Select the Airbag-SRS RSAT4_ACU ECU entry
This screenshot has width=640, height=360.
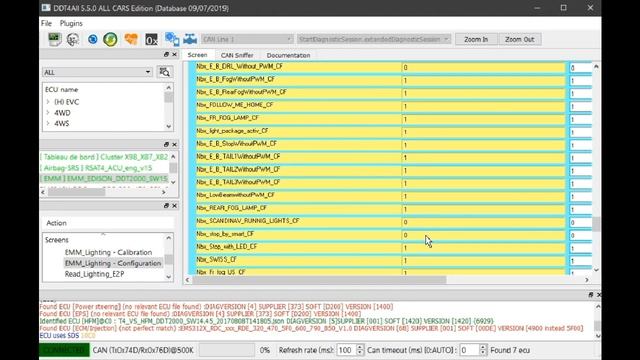tap(96, 168)
